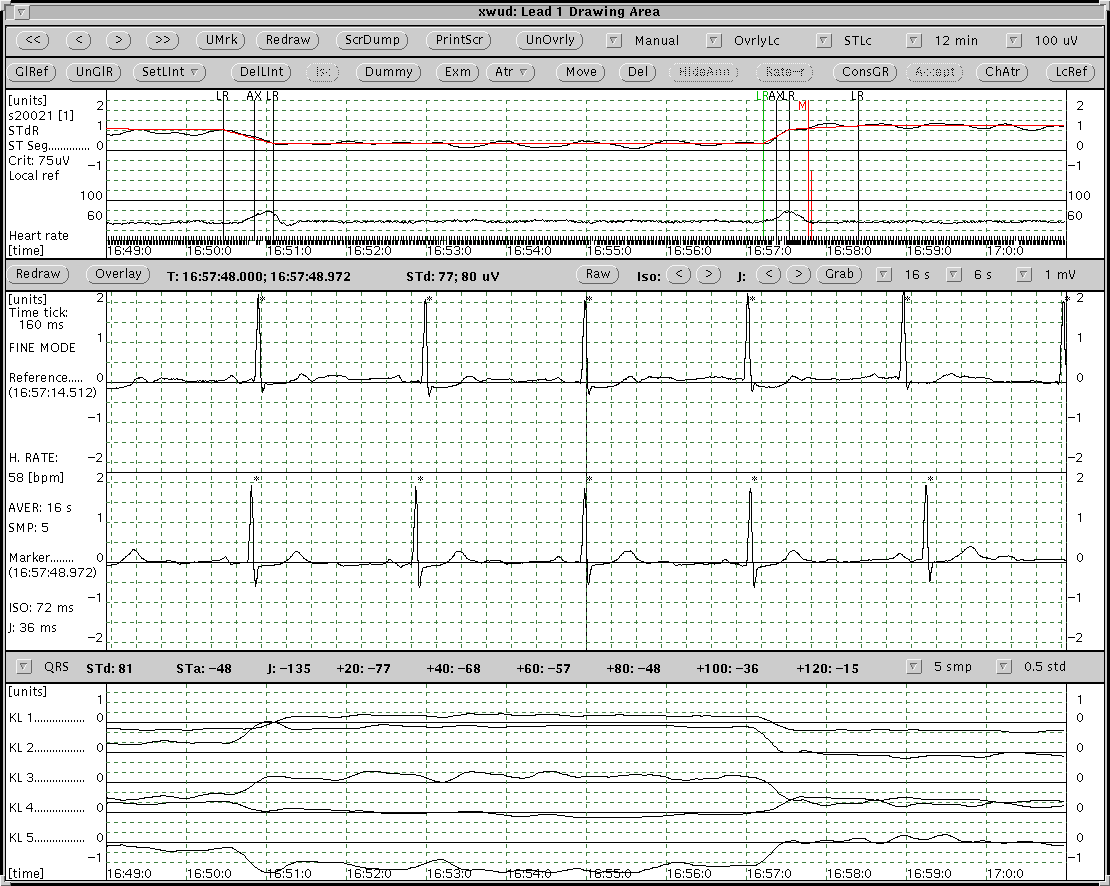
Task: Open the SetLInt menu button
Action: click(x=172, y=72)
